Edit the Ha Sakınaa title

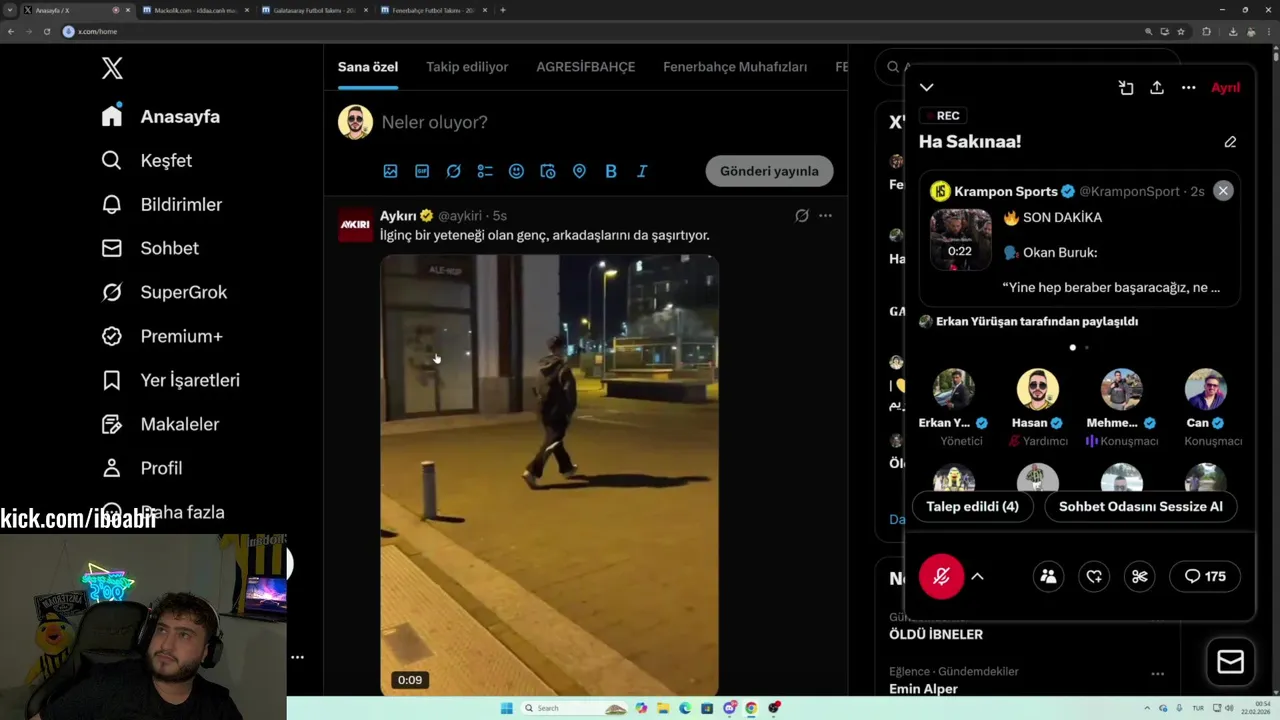pyautogui.click(x=1230, y=142)
